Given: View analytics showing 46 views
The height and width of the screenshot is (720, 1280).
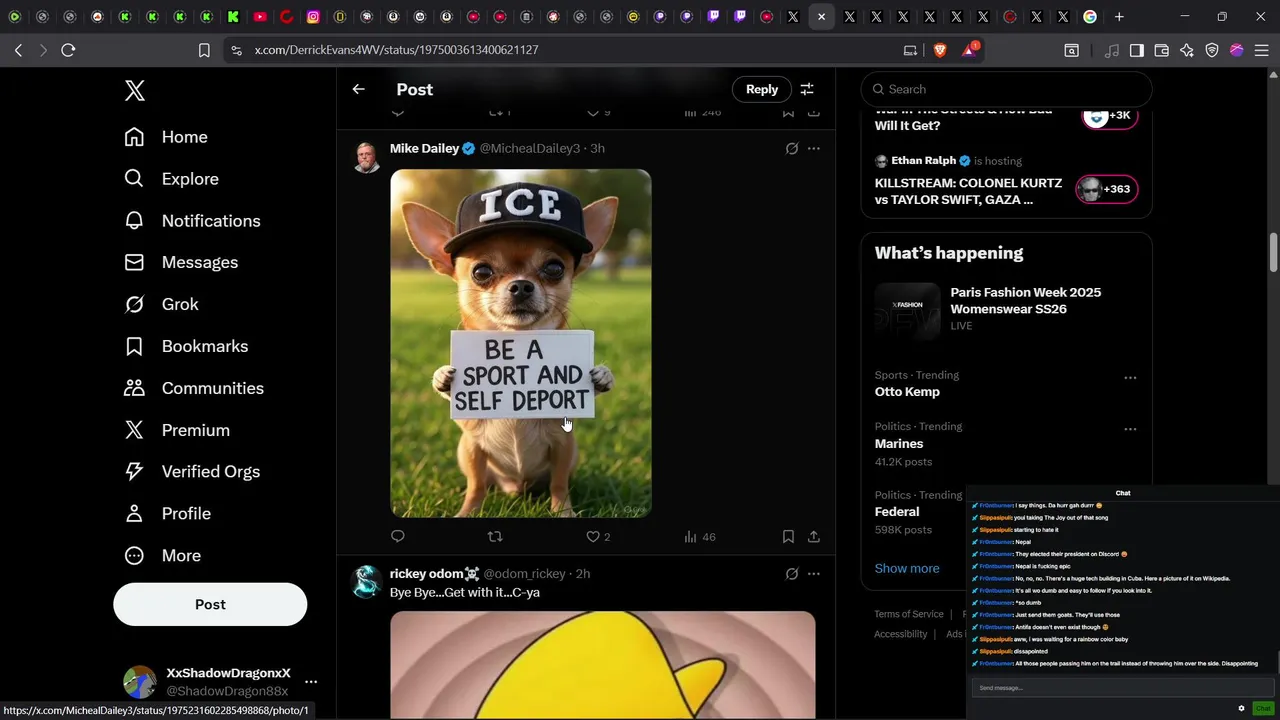Looking at the screenshot, I should [x=700, y=537].
